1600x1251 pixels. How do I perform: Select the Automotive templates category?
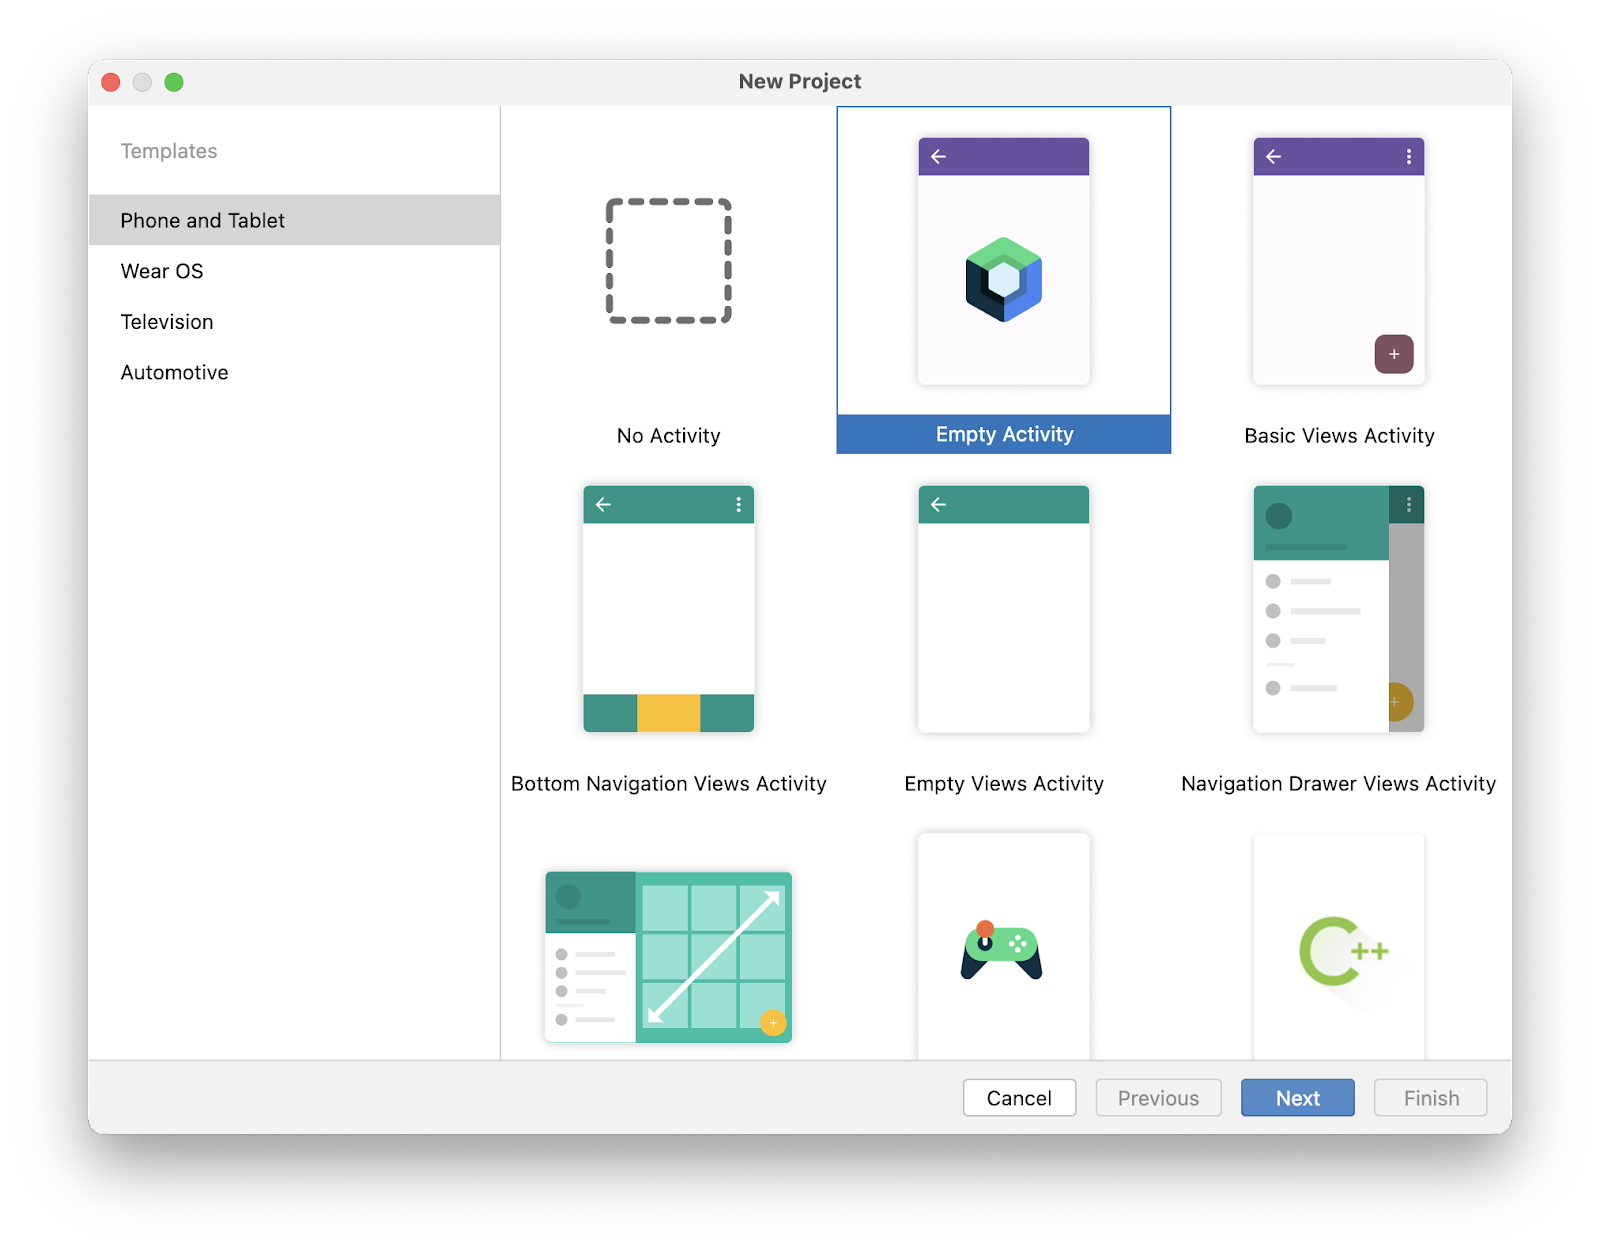[x=174, y=371]
